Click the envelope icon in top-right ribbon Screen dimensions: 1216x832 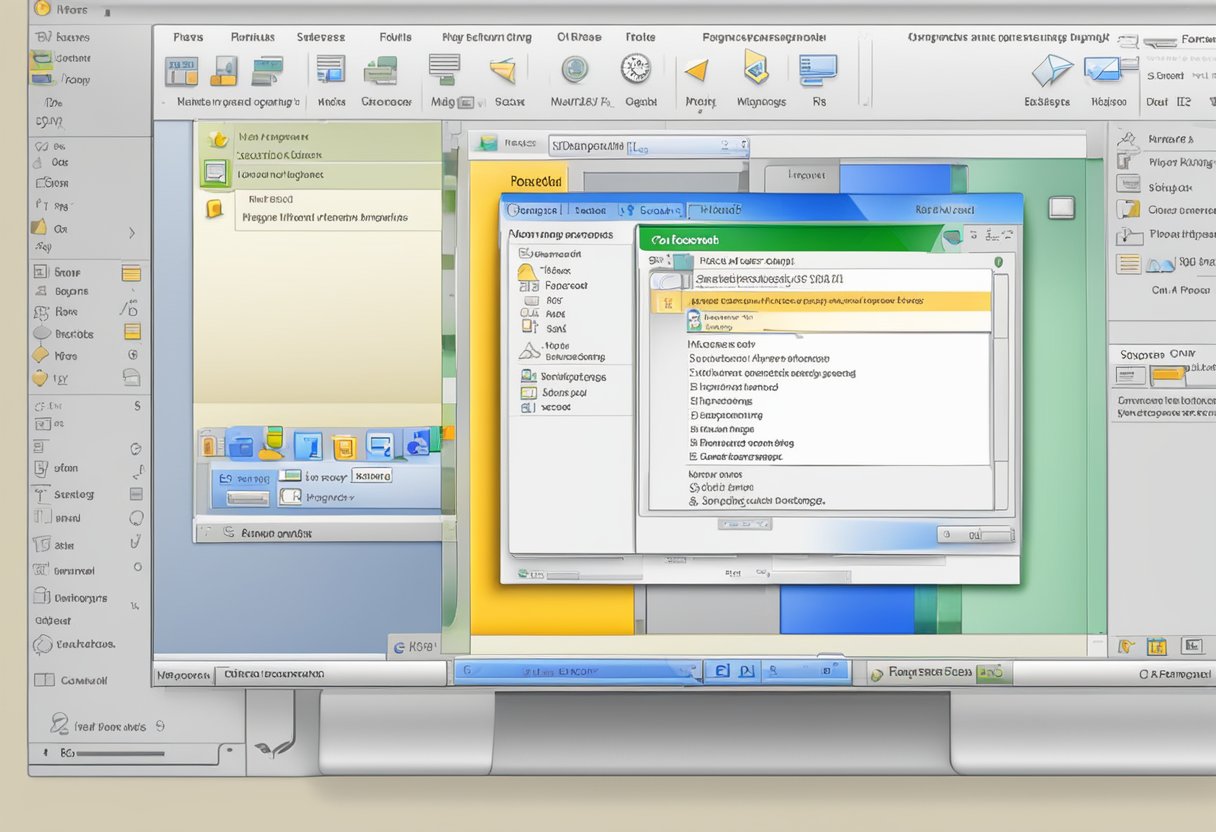point(1050,70)
